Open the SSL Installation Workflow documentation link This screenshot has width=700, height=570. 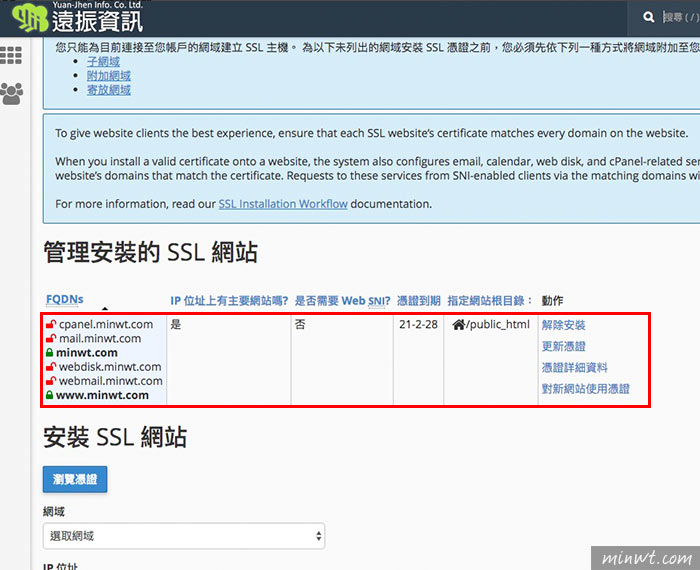coord(283,204)
